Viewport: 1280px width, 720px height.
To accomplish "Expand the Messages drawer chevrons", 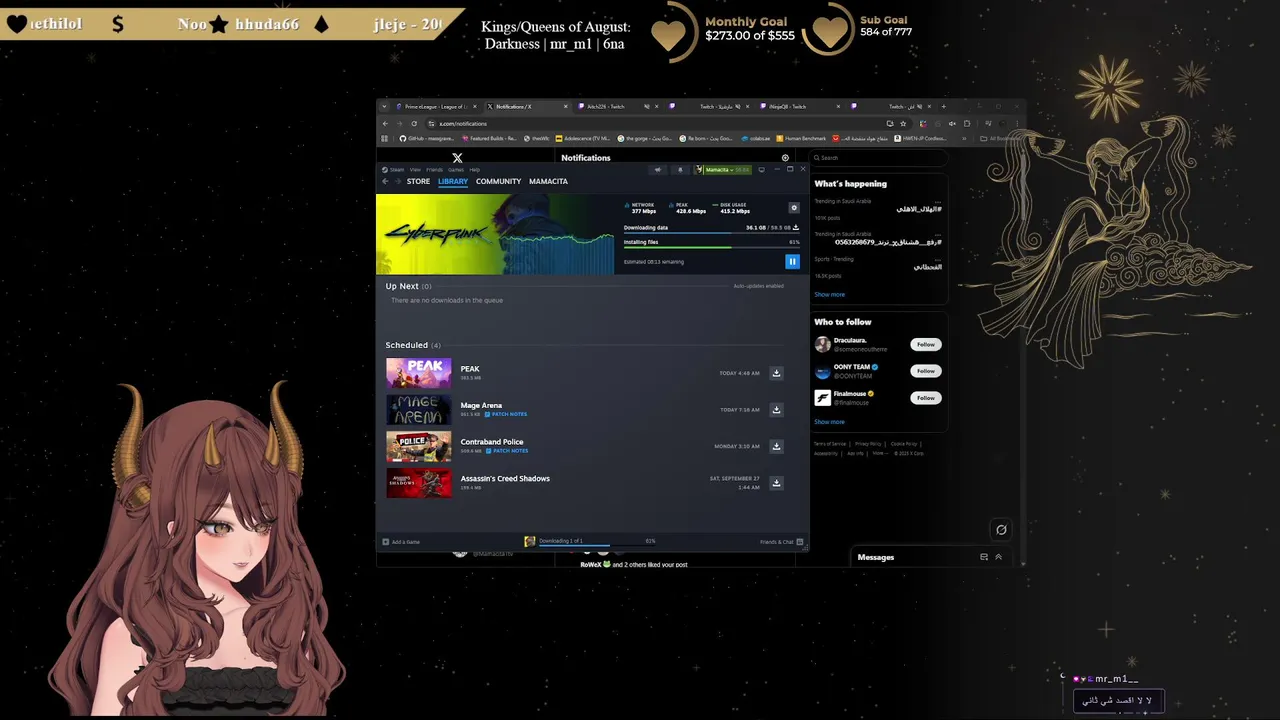I will (998, 557).
